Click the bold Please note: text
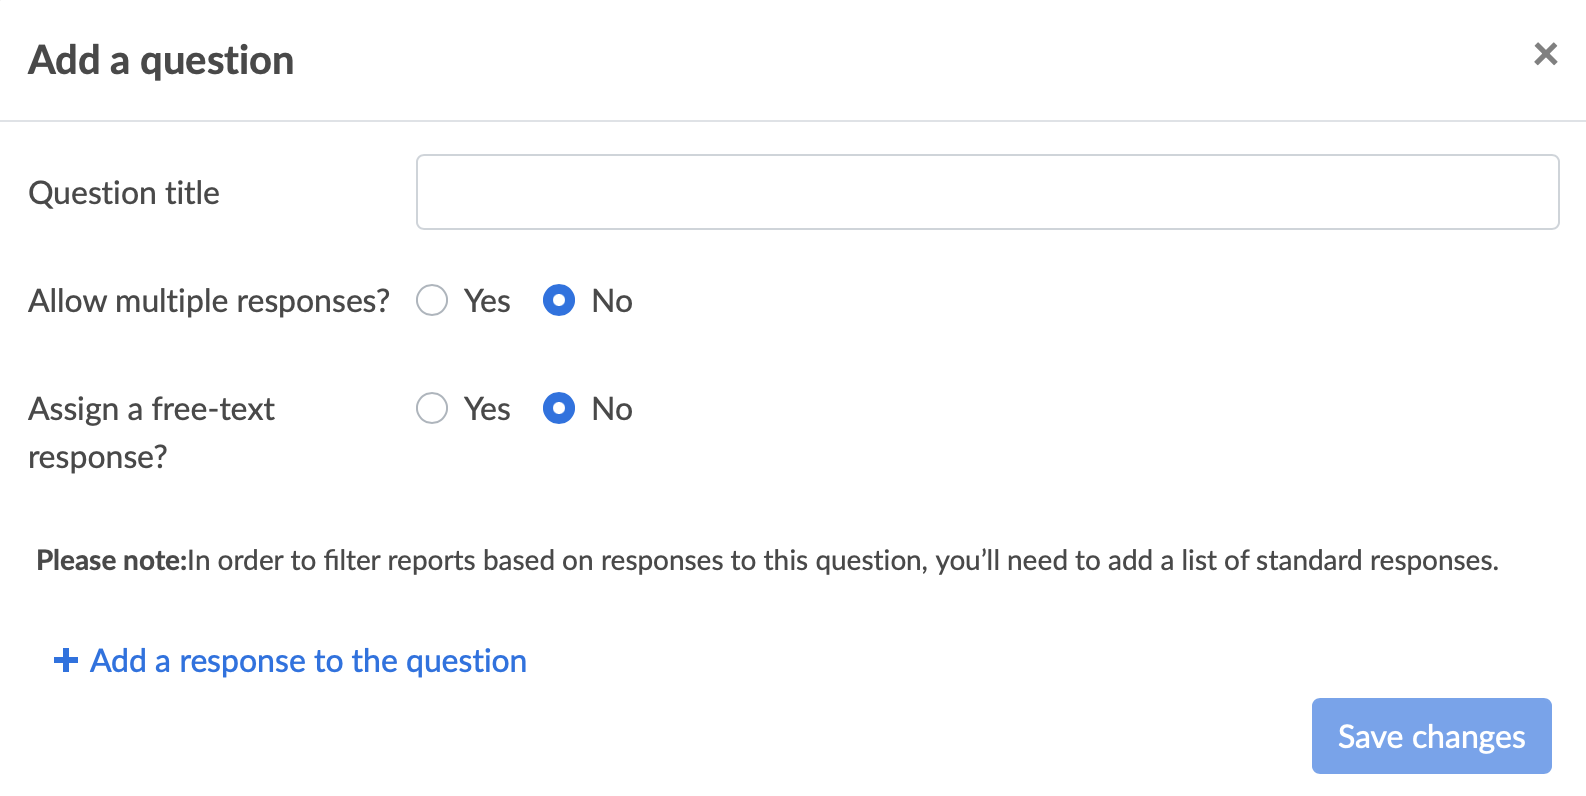 coord(111,560)
